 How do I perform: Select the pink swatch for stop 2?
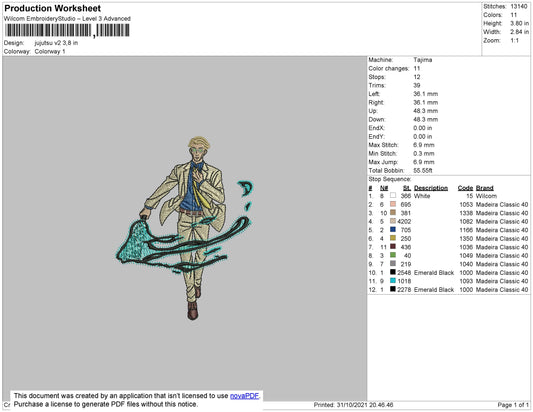point(393,204)
